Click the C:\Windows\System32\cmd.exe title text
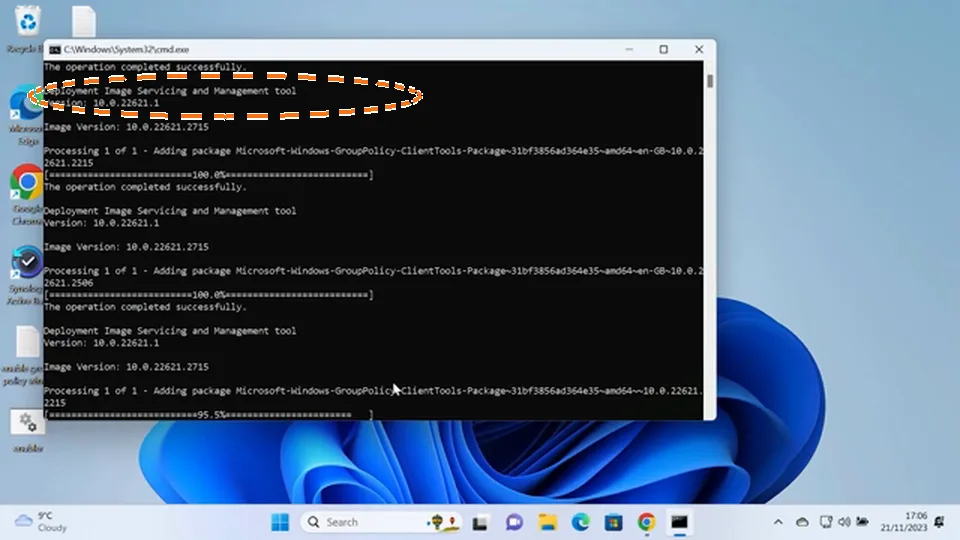 point(126,50)
